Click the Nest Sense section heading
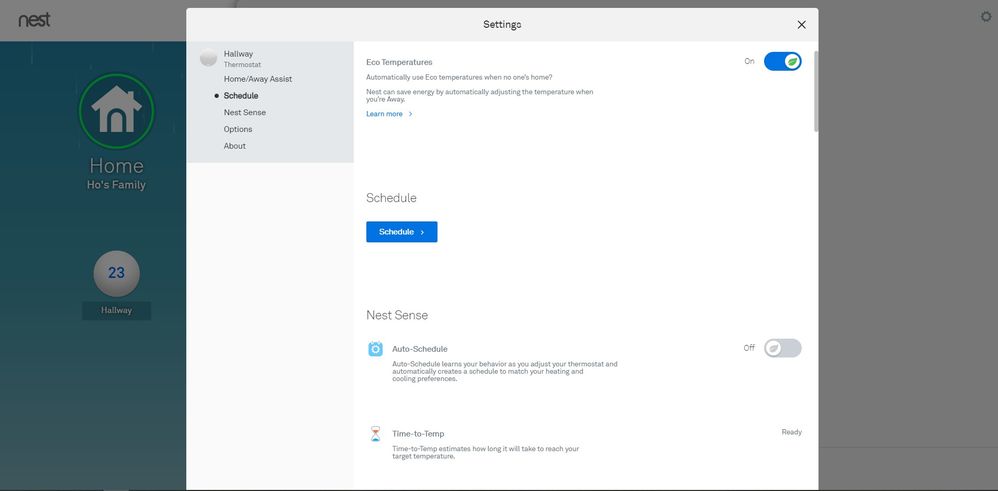The height and width of the screenshot is (491, 998). (x=397, y=315)
